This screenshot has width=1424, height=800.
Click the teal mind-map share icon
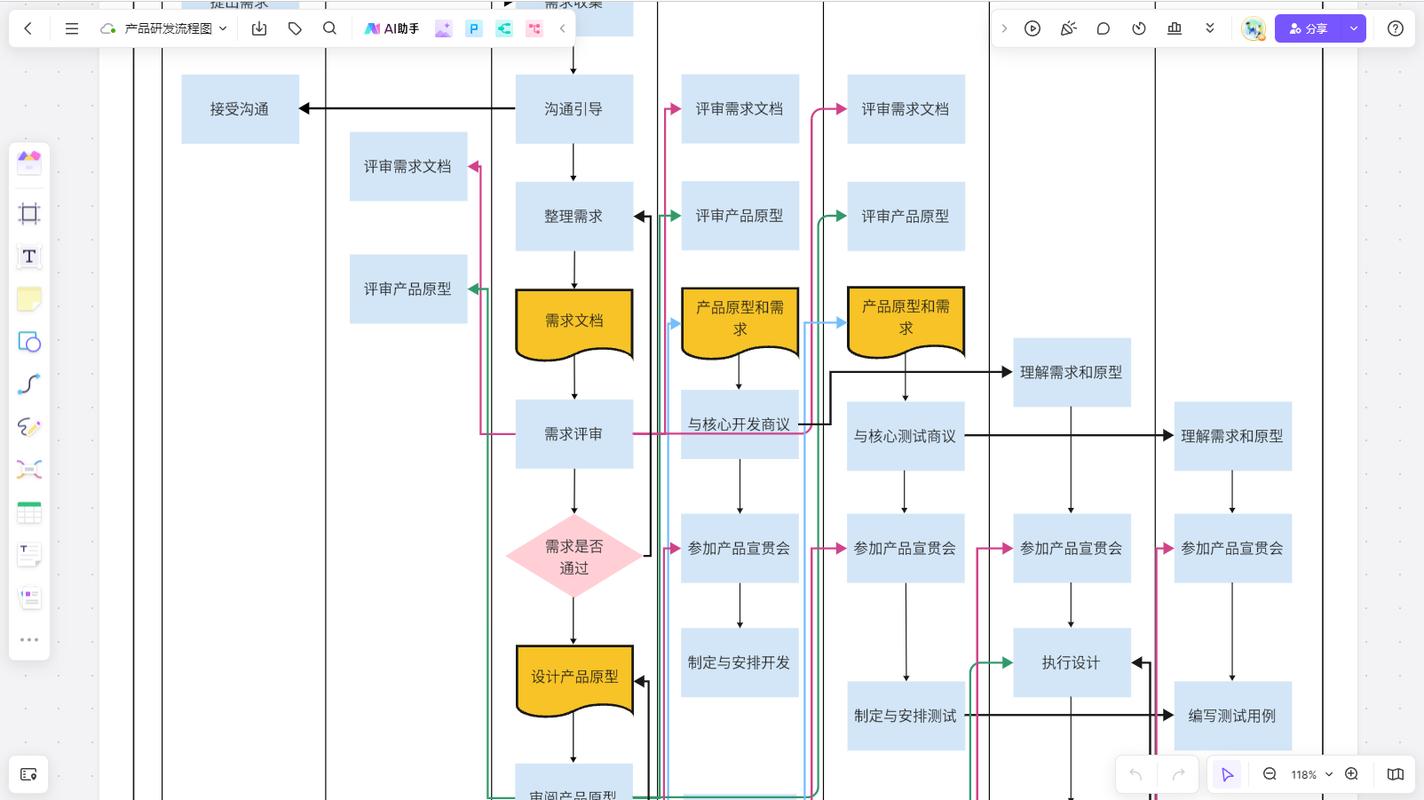pyautogui.click(x=504, y=29)
